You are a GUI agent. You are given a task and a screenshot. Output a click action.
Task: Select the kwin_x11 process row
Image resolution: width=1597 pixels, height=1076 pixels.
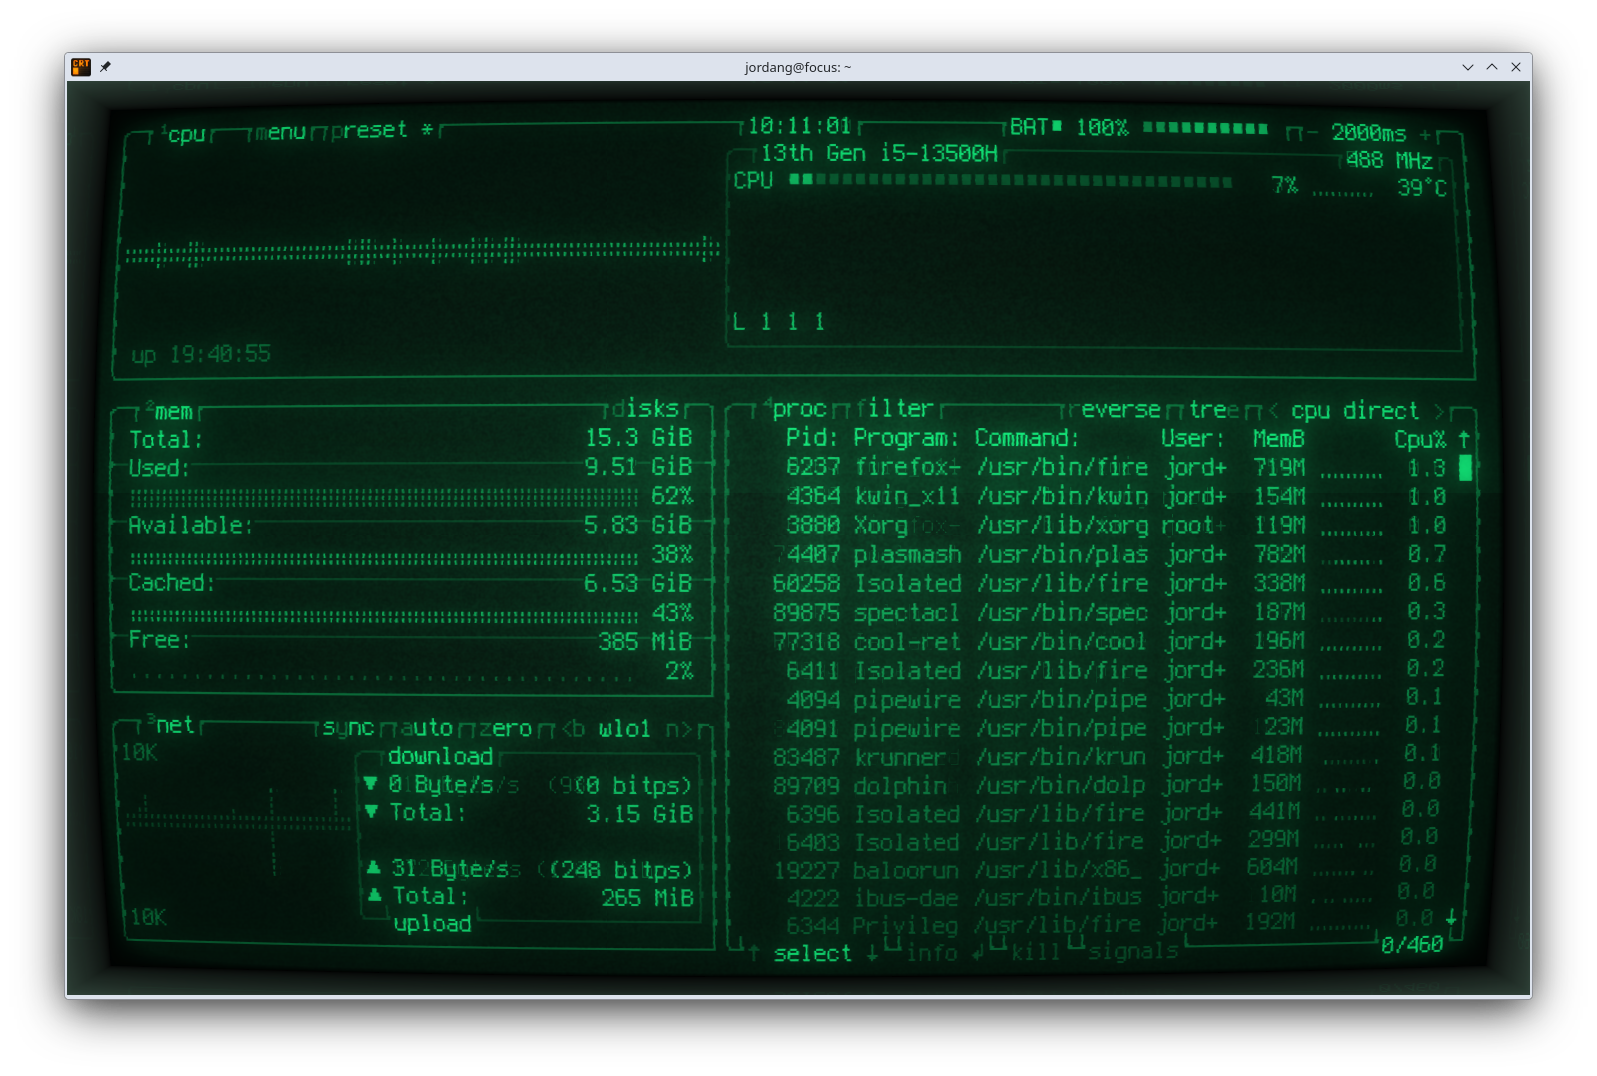[x=1115, y=496]
